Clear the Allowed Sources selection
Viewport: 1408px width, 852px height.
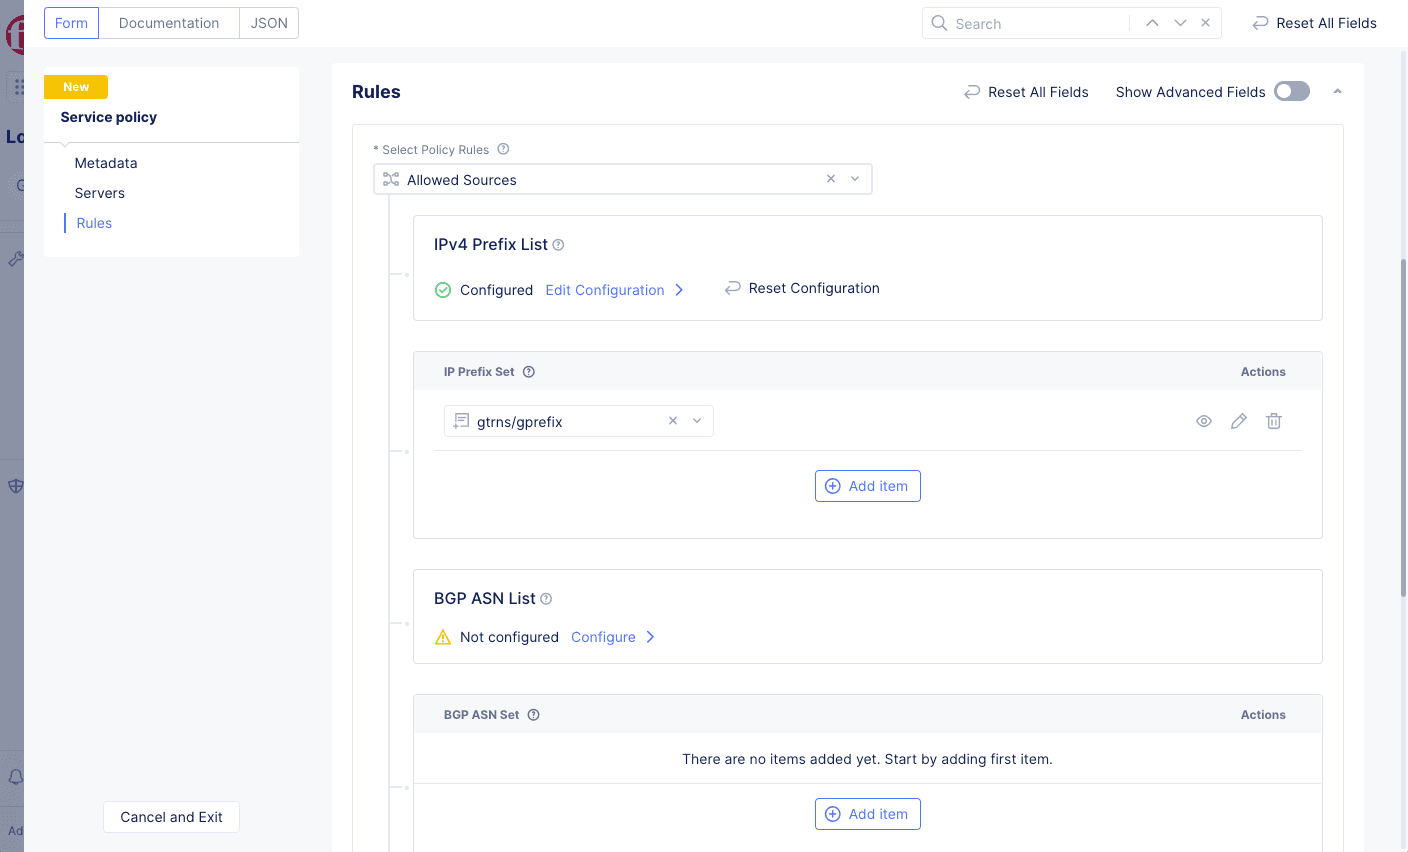(x=831, y=179)
